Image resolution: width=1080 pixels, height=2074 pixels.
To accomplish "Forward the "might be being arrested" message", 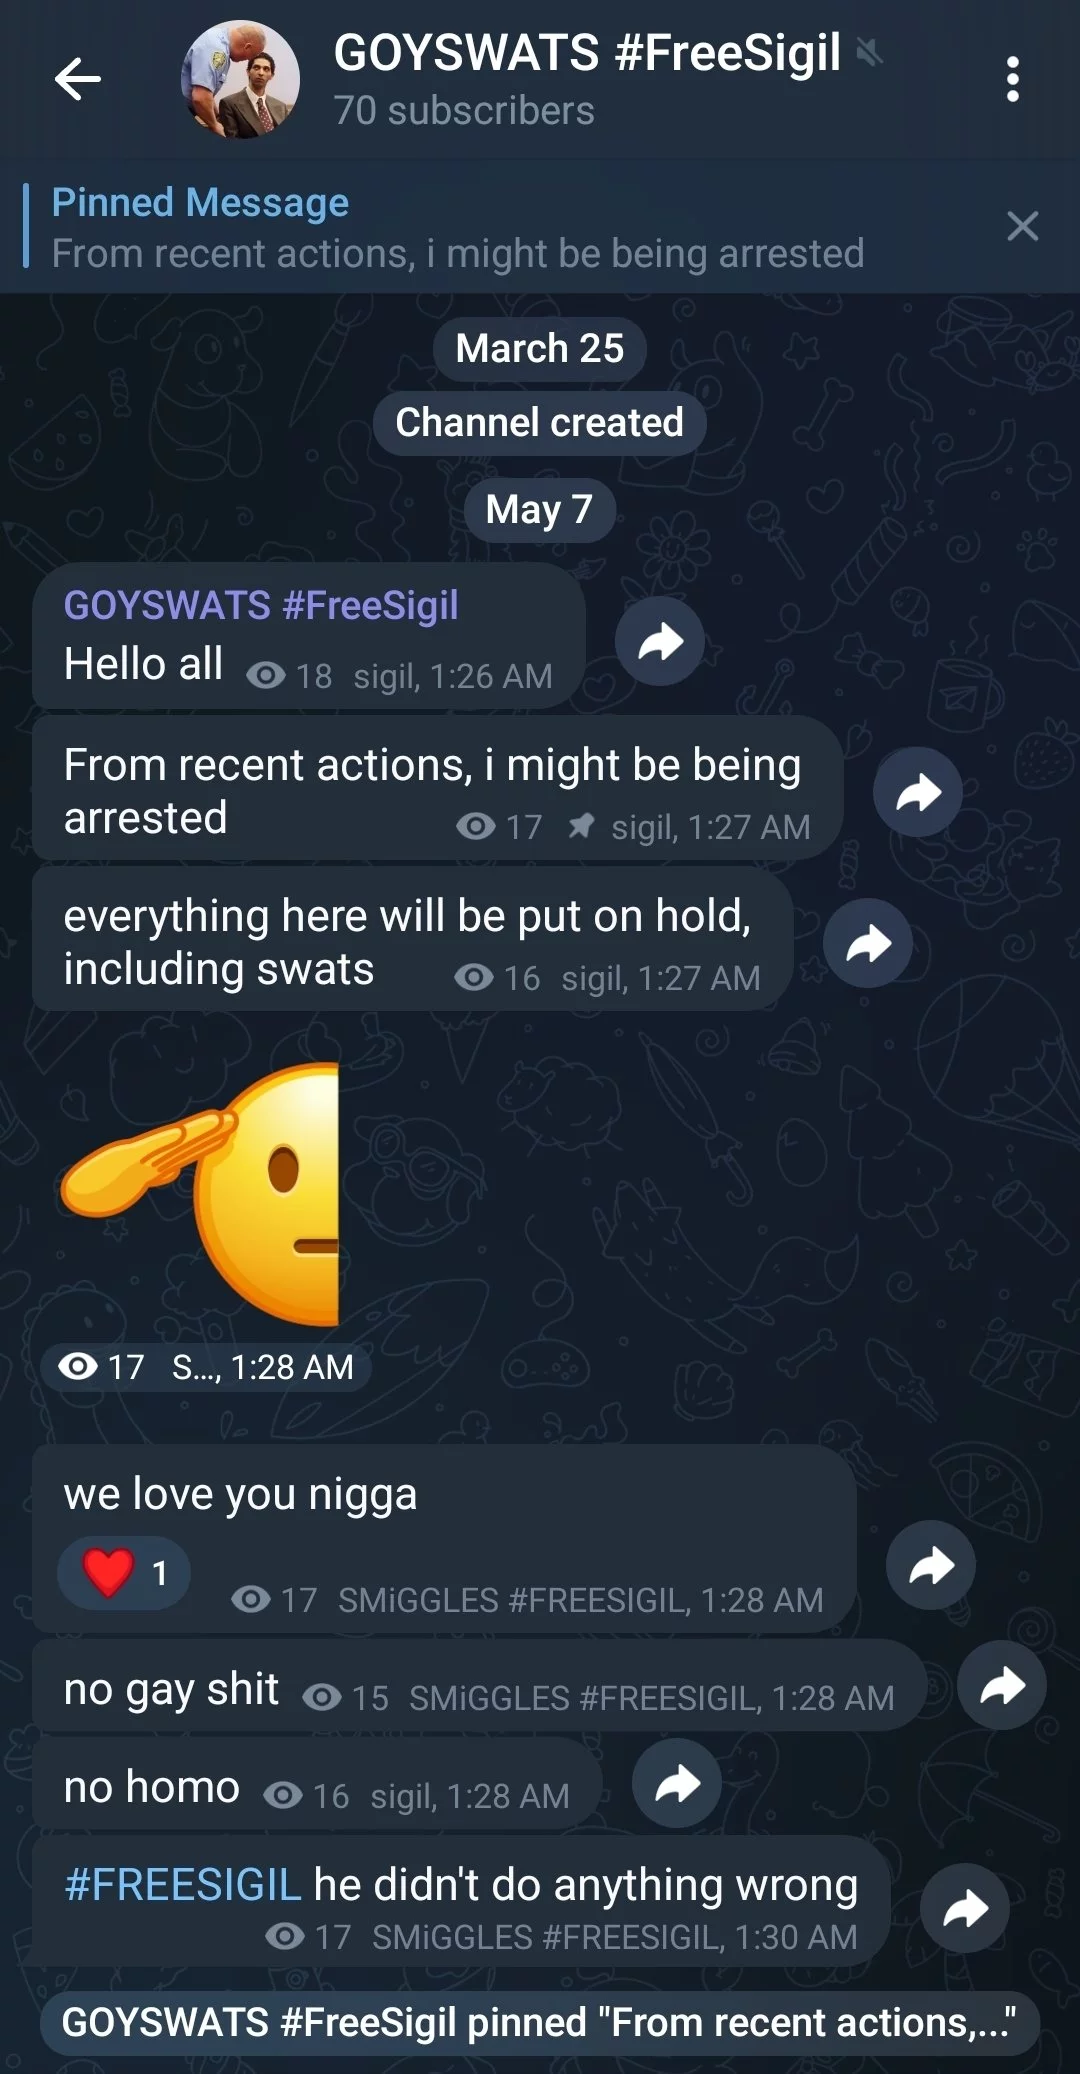I will pyautogui.click(x=918, y=792).
